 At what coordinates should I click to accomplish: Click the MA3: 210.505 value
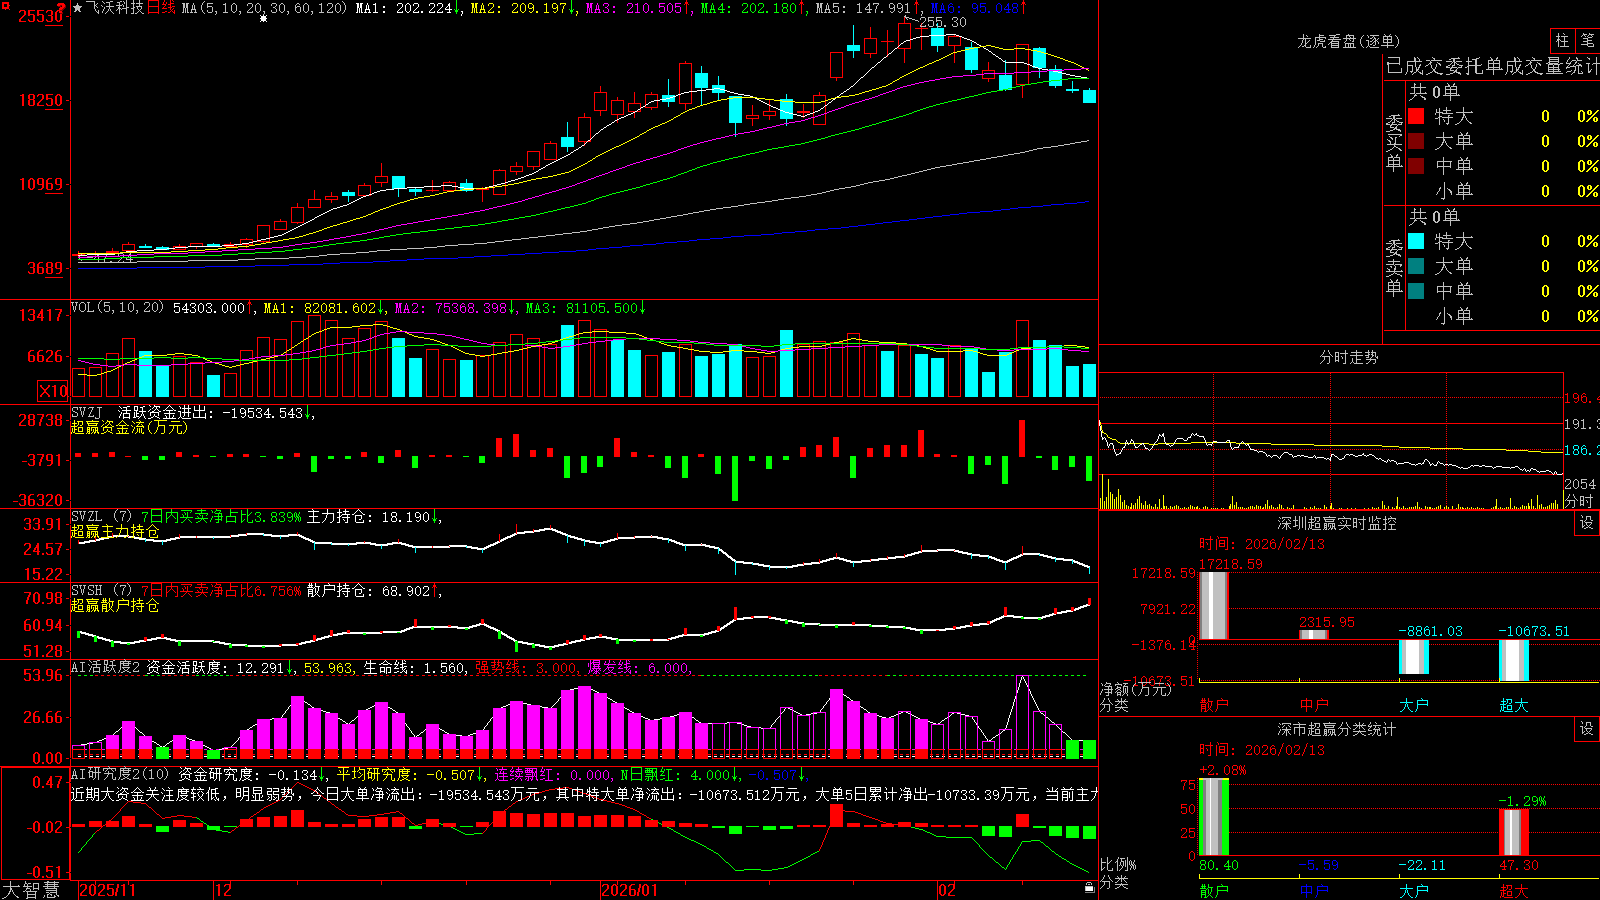pyautogui.click(x=639, y=8)
